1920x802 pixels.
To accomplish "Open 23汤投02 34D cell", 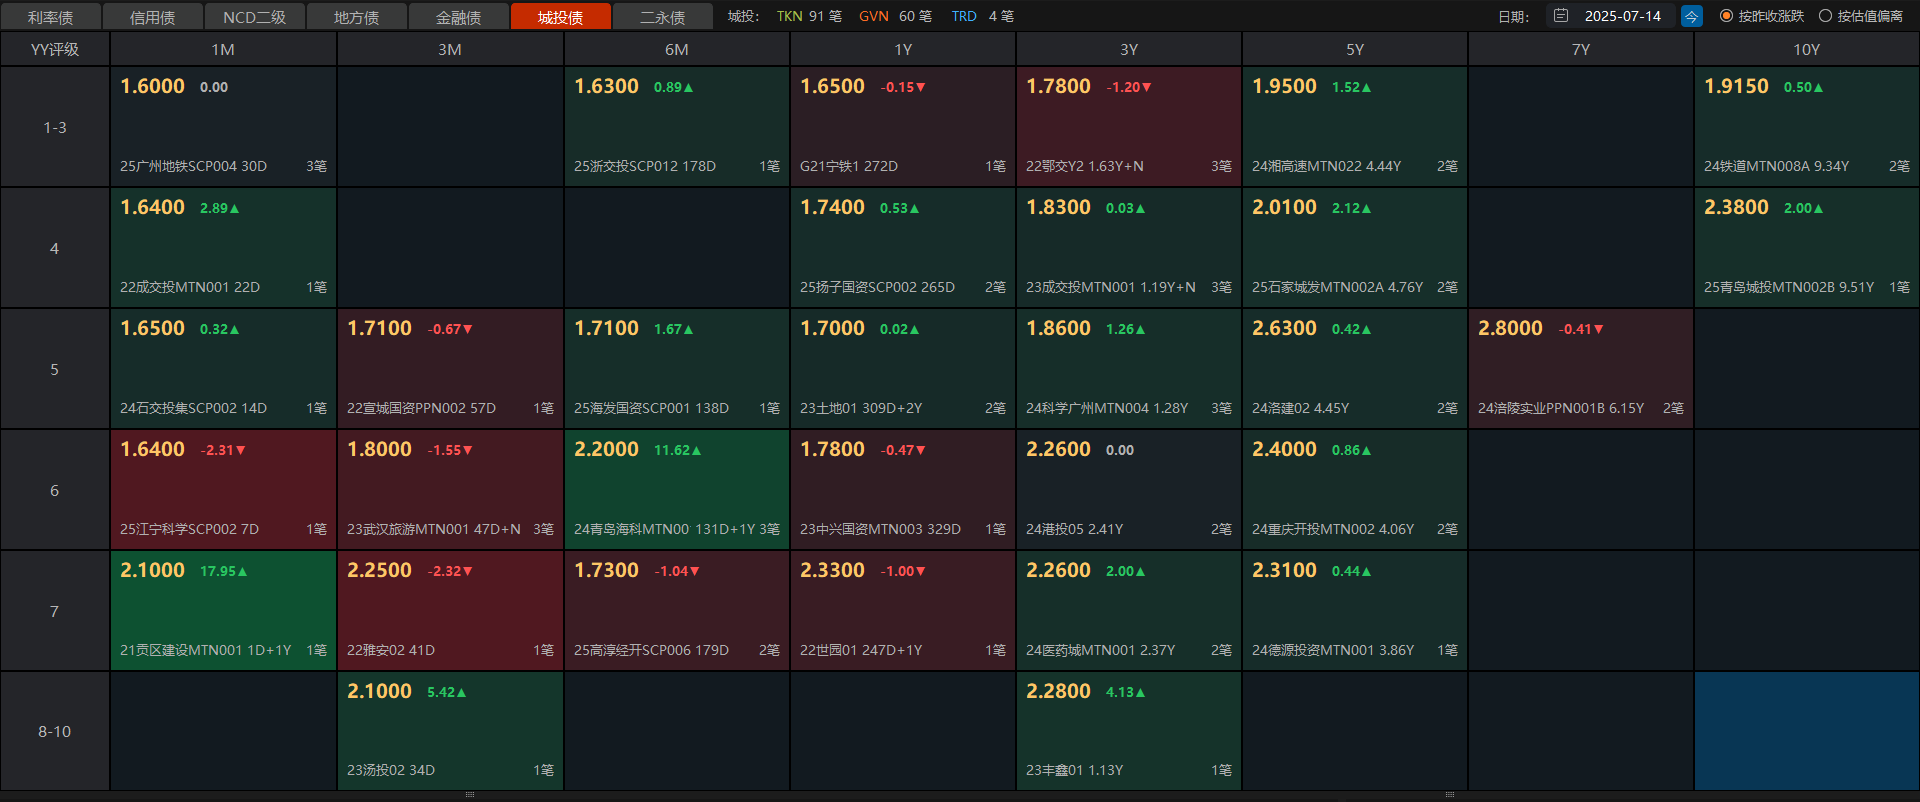I will click(450, 731).
